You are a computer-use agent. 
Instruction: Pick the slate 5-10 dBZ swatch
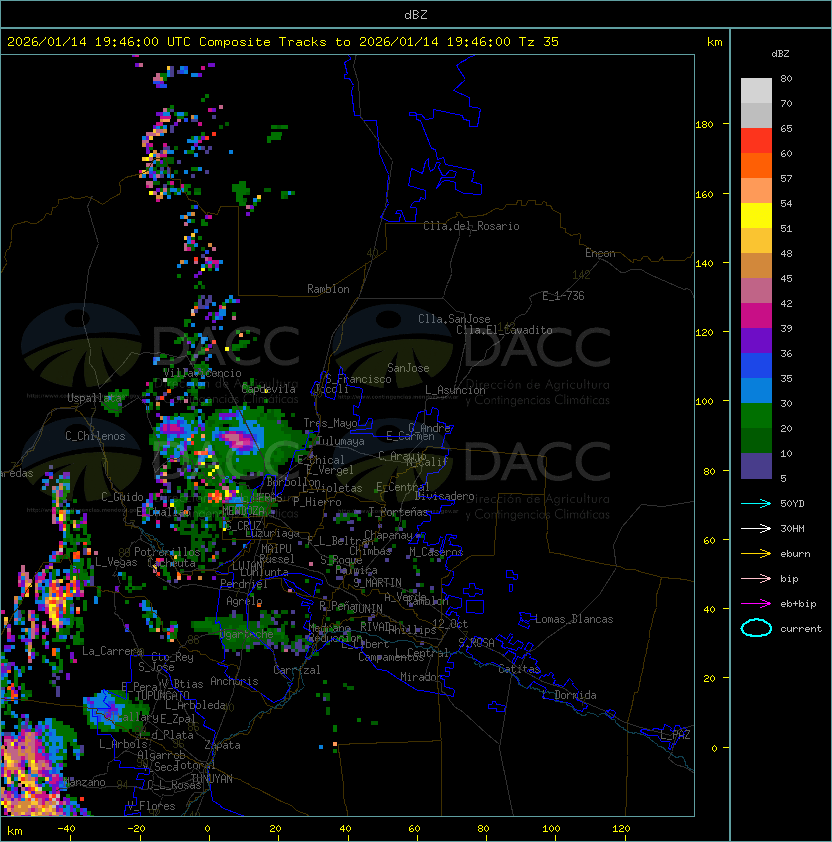(x=756, y=466)
